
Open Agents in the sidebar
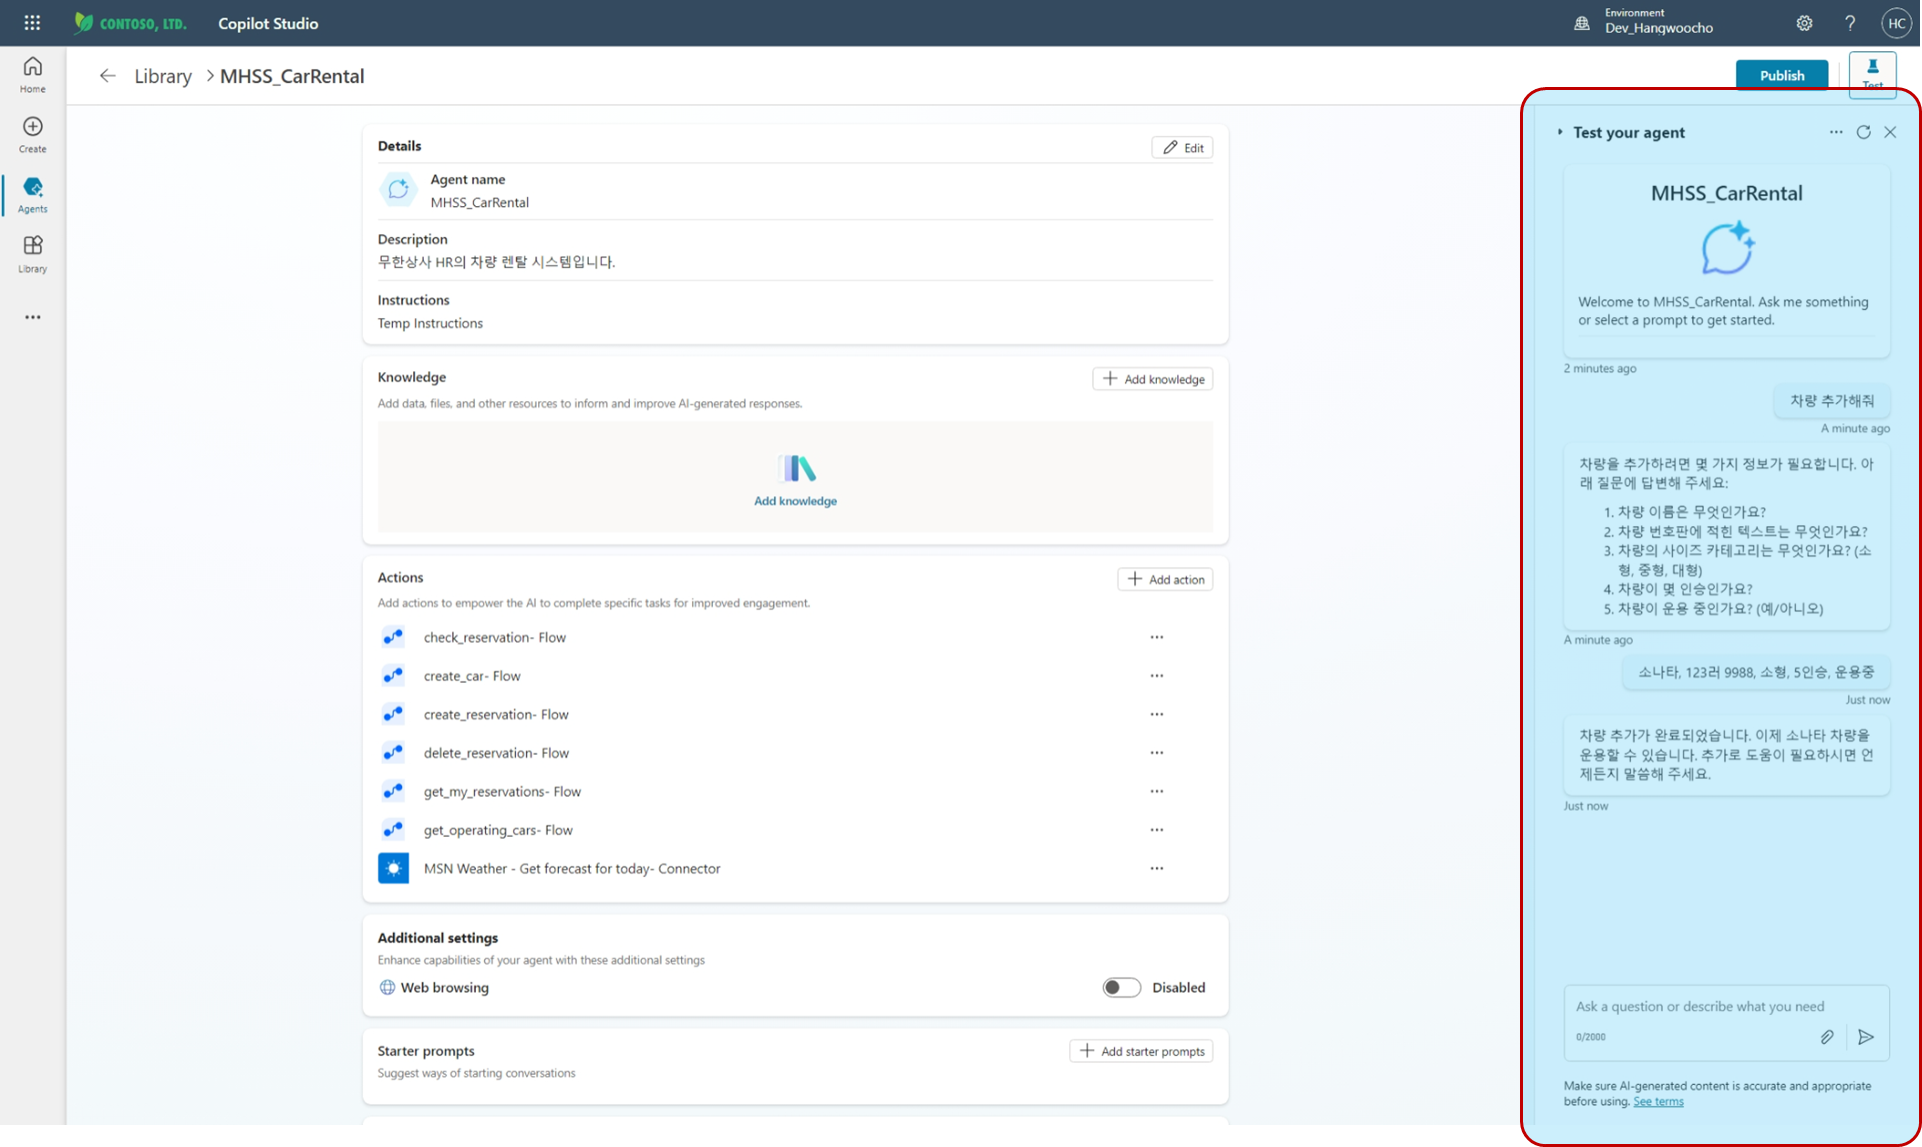pyautogui.click(x=32, y=195)
